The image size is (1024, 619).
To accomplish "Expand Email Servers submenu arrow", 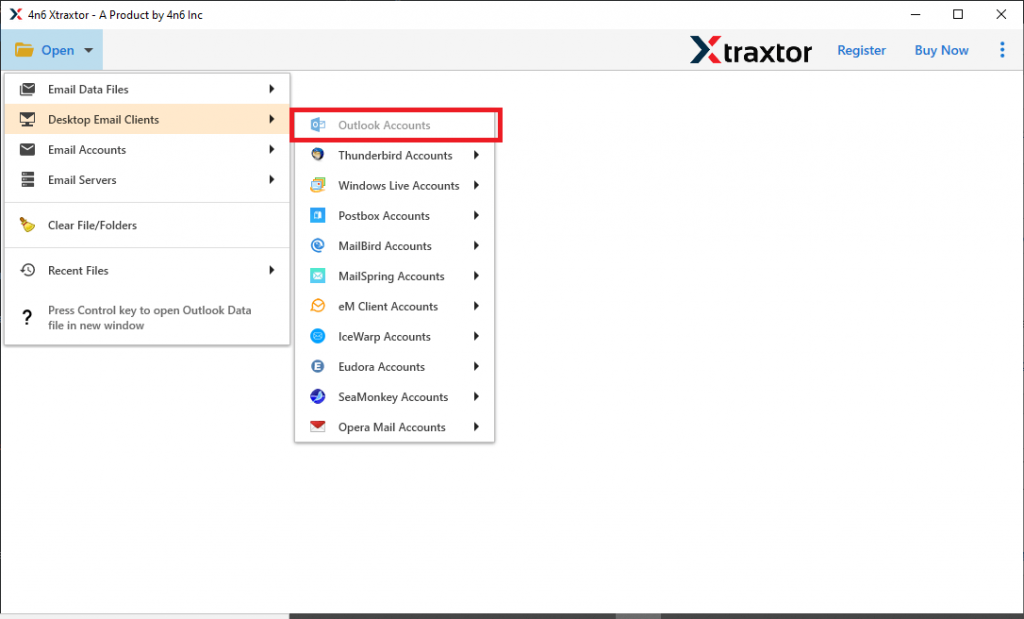I will [x=272, y=180].
